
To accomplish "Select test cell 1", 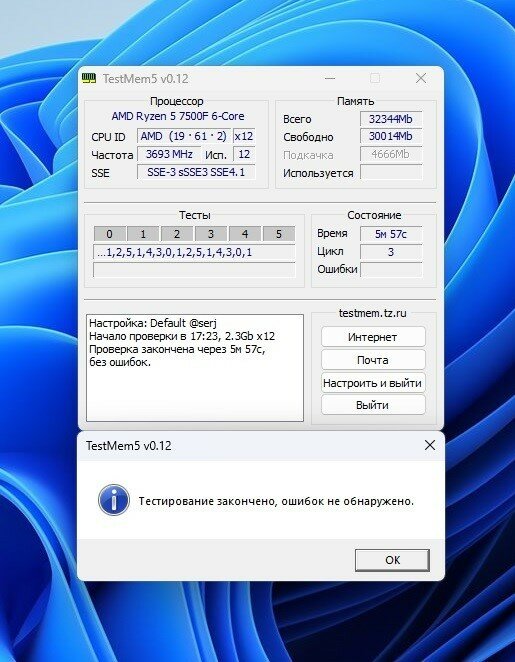I will (x=143, y=234).
